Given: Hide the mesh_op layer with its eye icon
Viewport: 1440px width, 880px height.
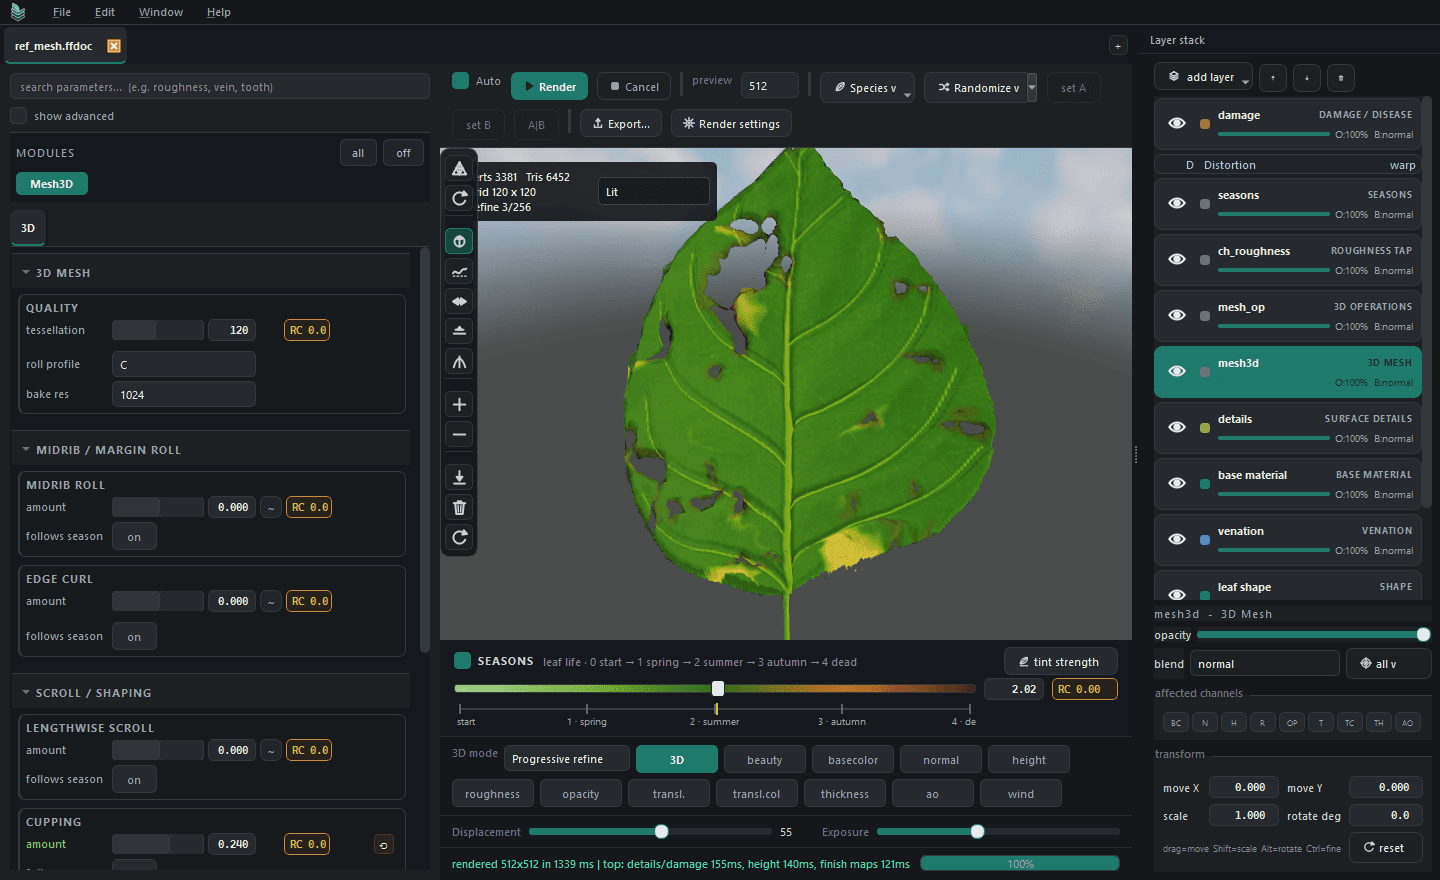Looking at the screenshot, I should coord(1177,315).
